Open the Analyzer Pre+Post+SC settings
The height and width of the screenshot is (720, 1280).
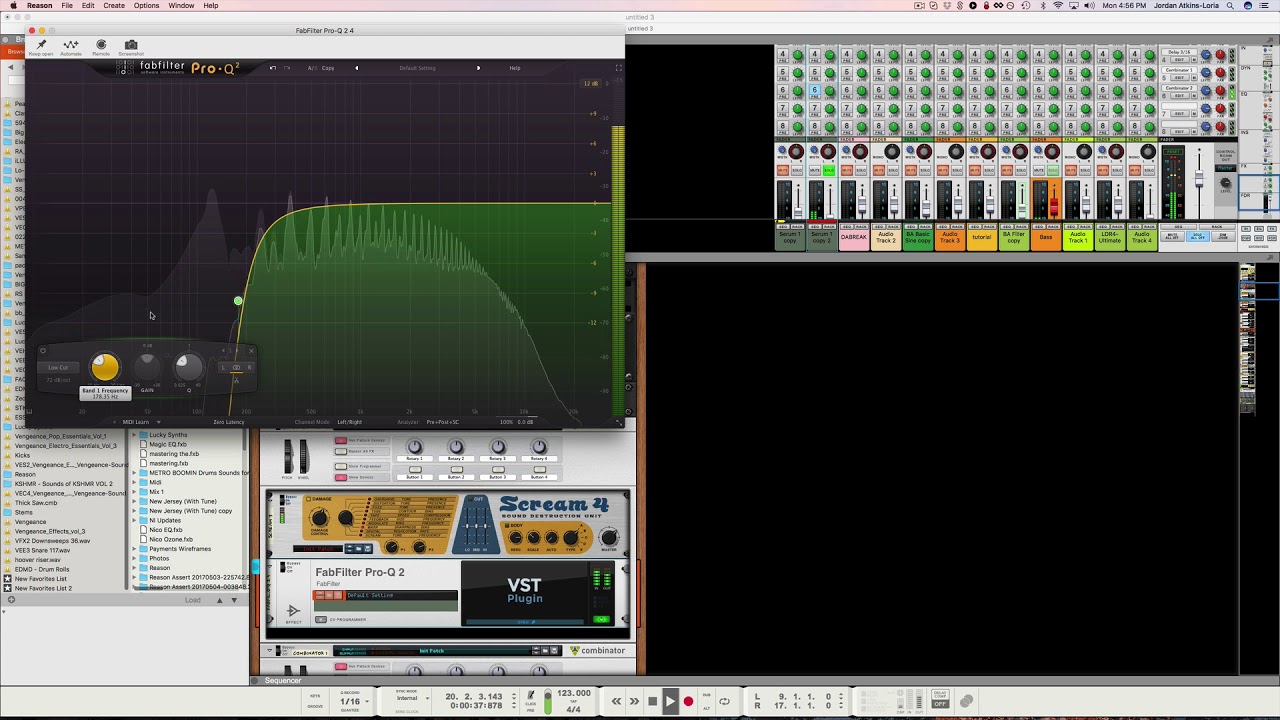pyautogui.click(x=442, y=422)
